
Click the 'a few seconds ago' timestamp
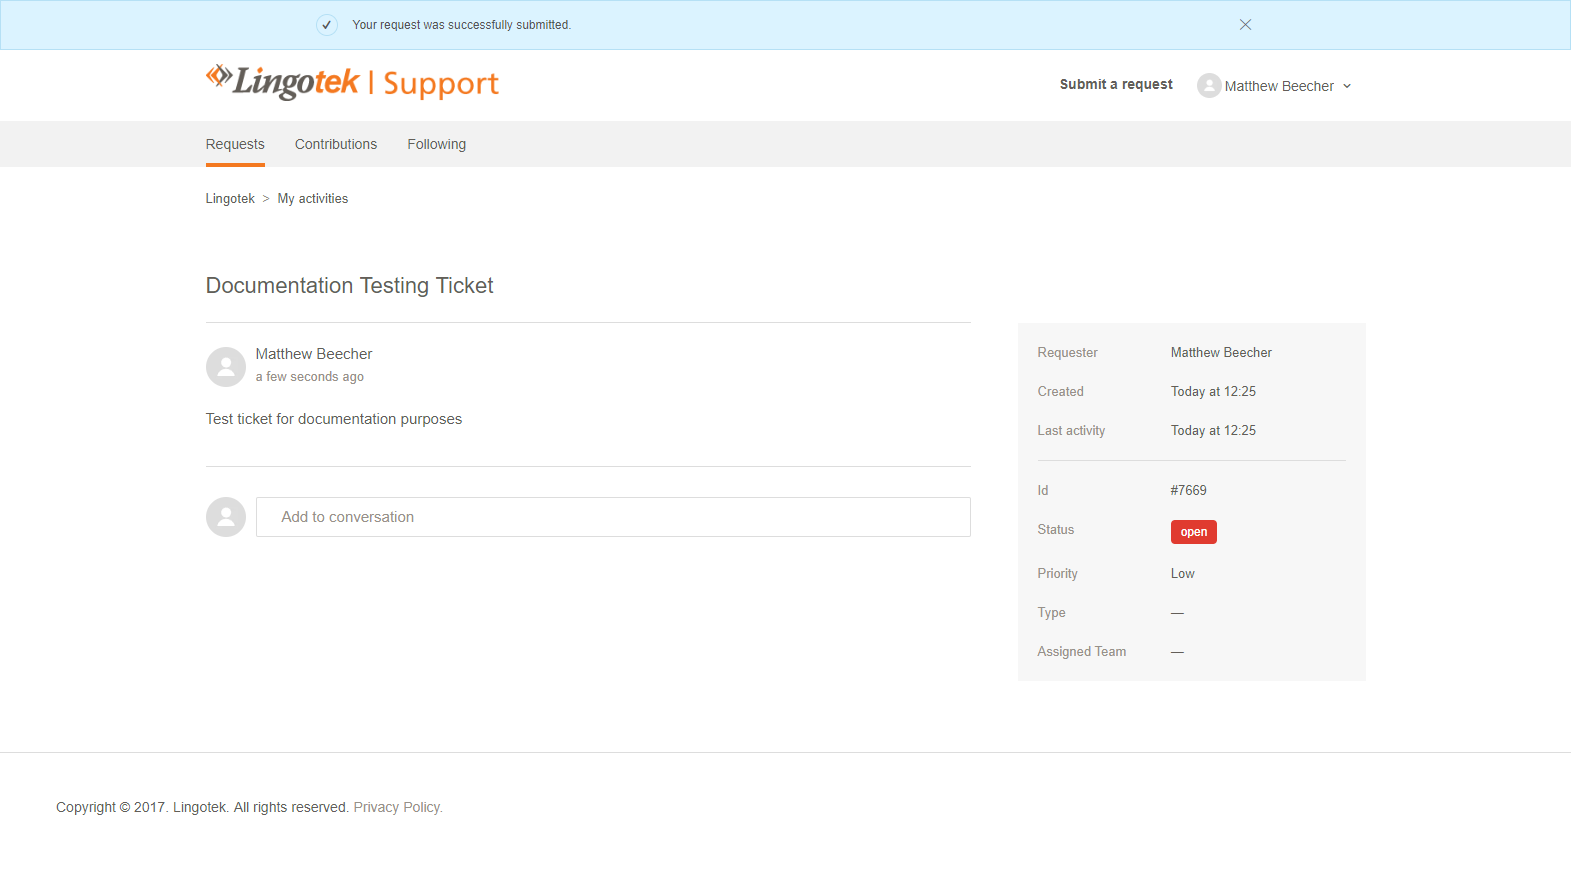(310, 377)
